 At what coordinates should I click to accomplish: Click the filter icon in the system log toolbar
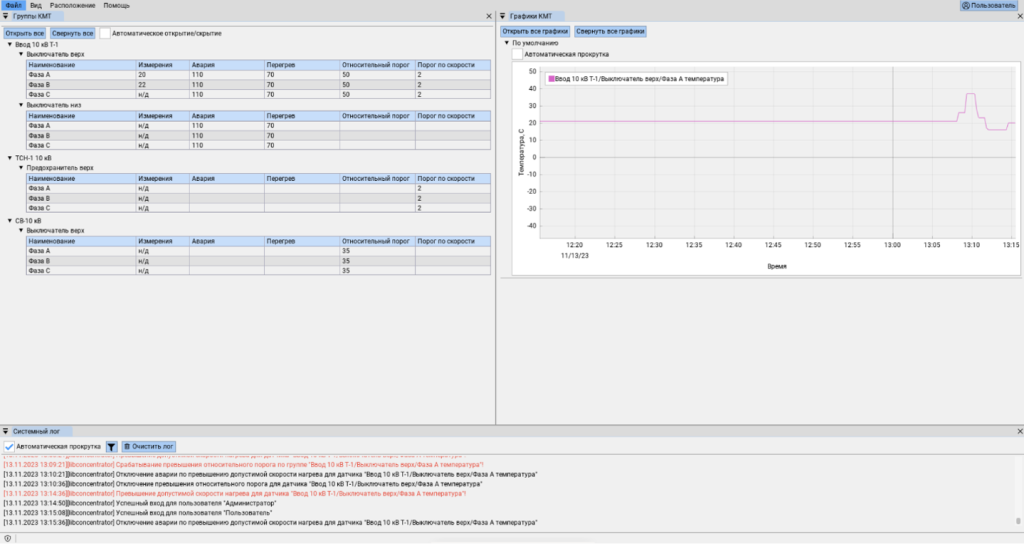(112, 446)
